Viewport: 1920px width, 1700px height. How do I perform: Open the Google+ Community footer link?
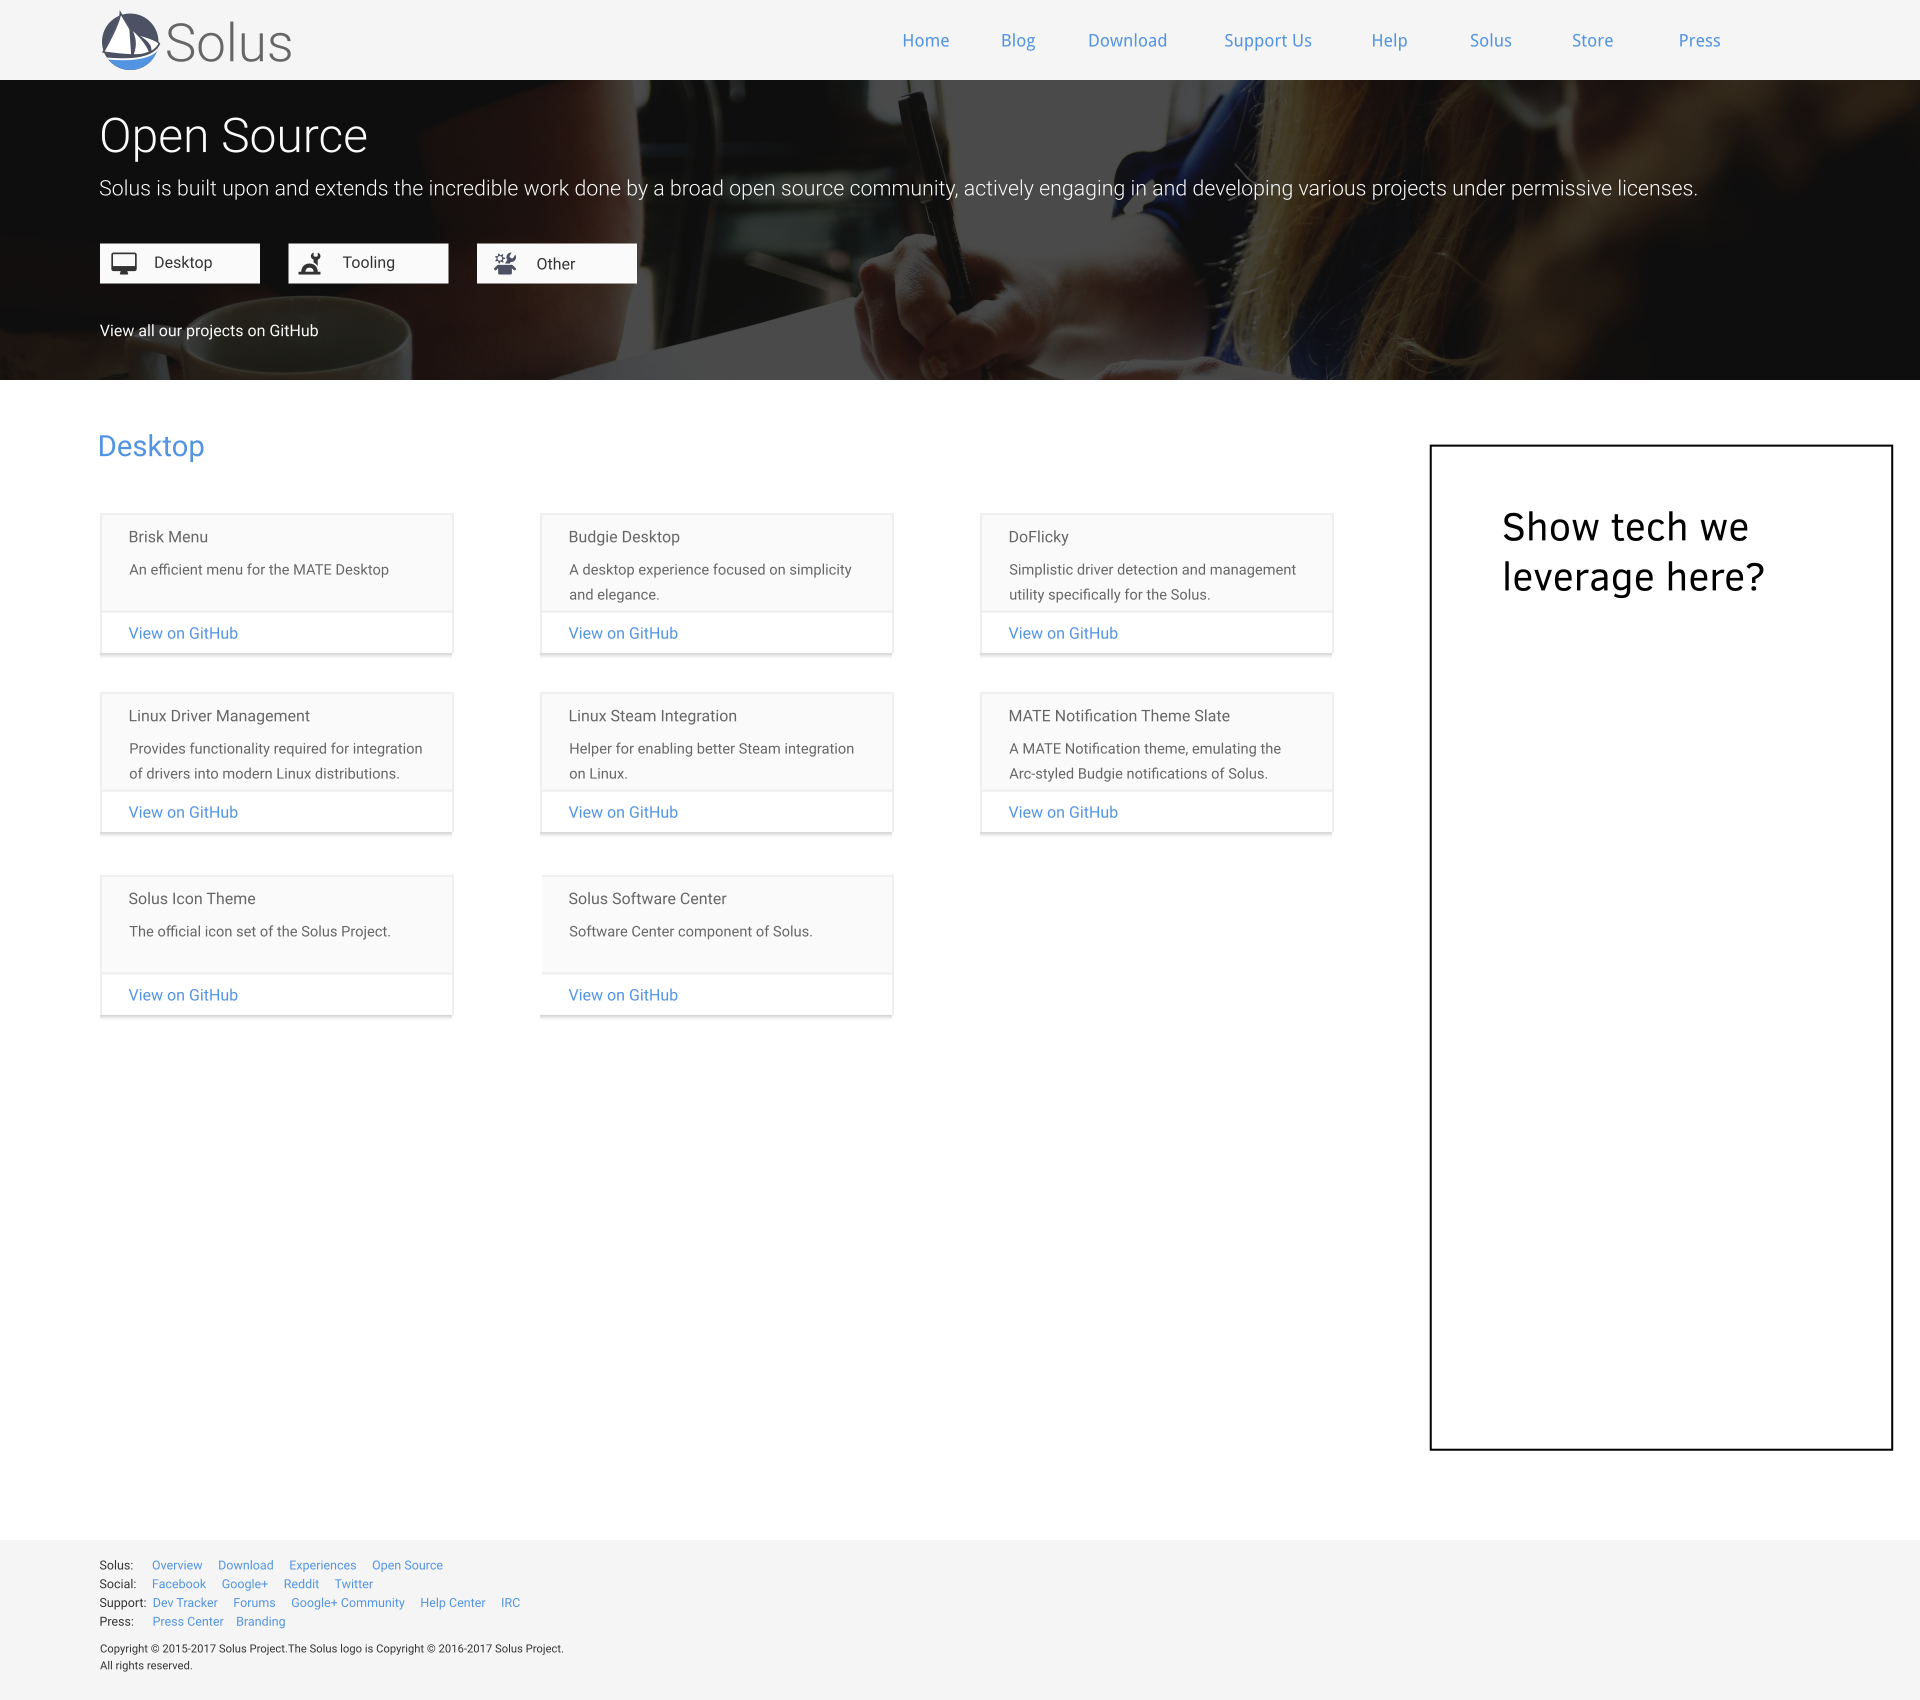pos(348,1603)
